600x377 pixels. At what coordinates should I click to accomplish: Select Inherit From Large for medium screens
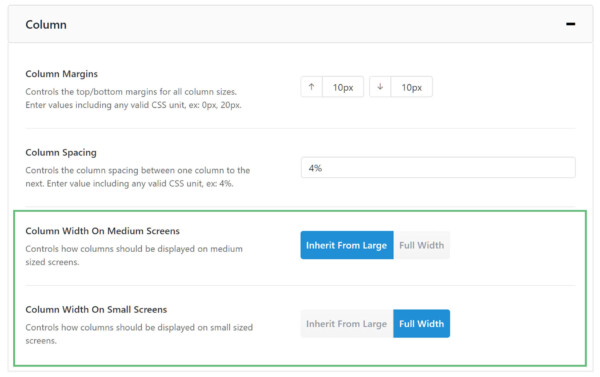[x=347, y=245]
